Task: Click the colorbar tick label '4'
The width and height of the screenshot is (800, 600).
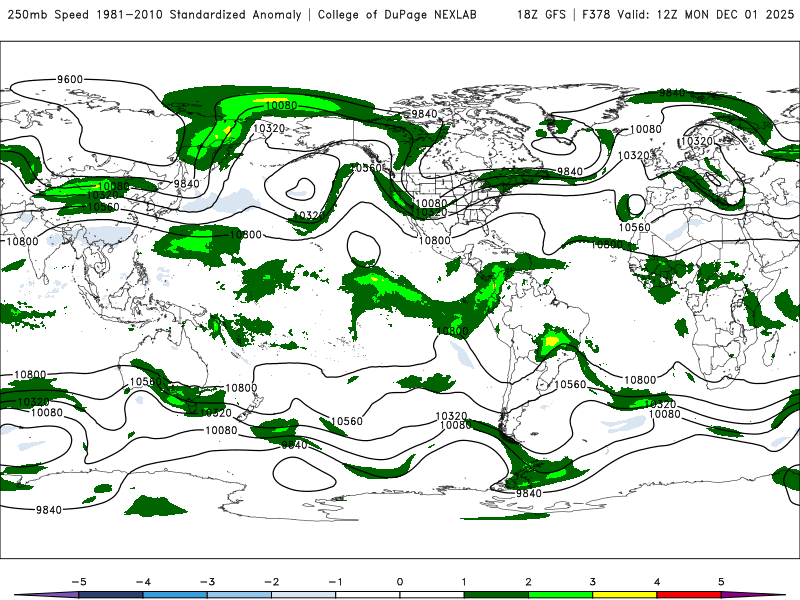Action: click(657, 582)
